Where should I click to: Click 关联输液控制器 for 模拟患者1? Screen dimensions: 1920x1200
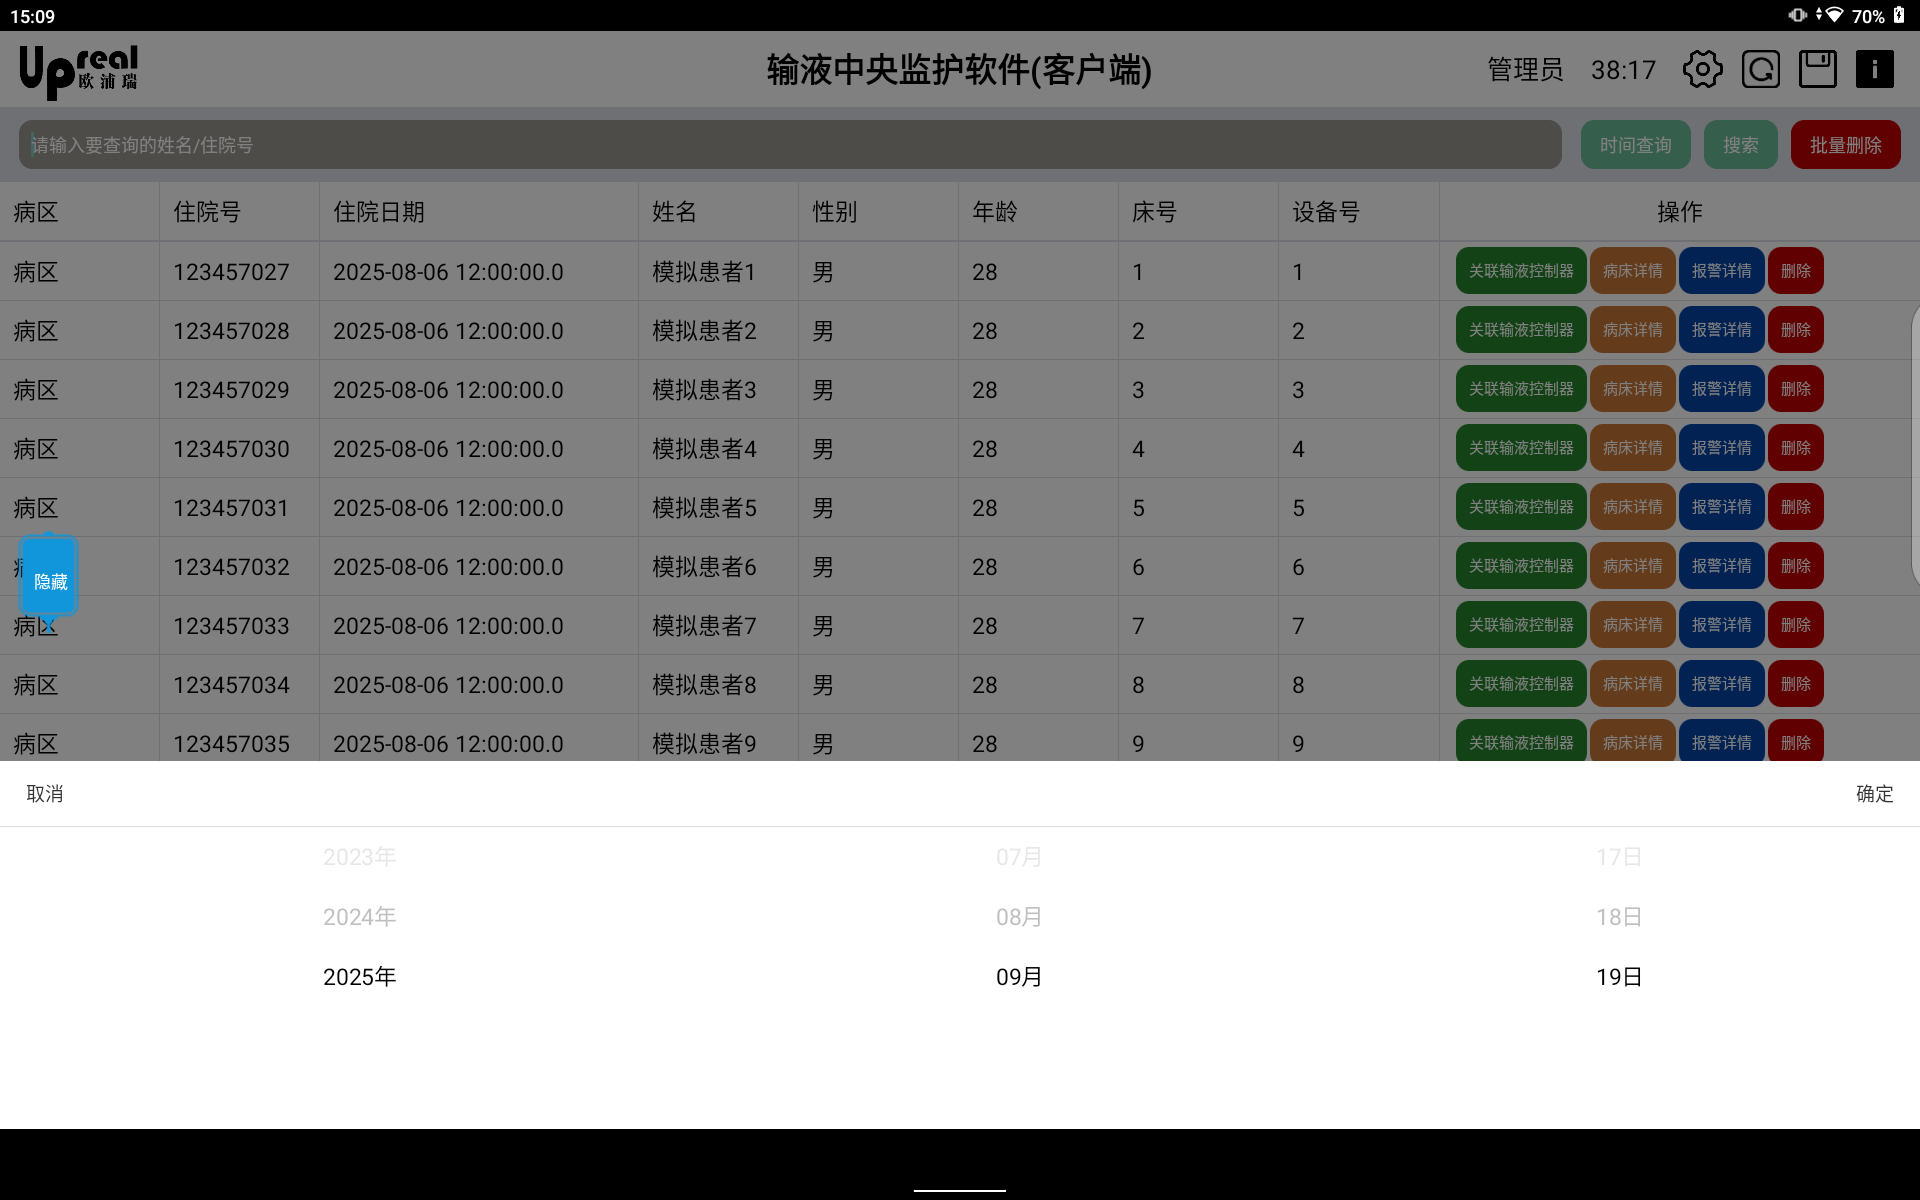1520,271
